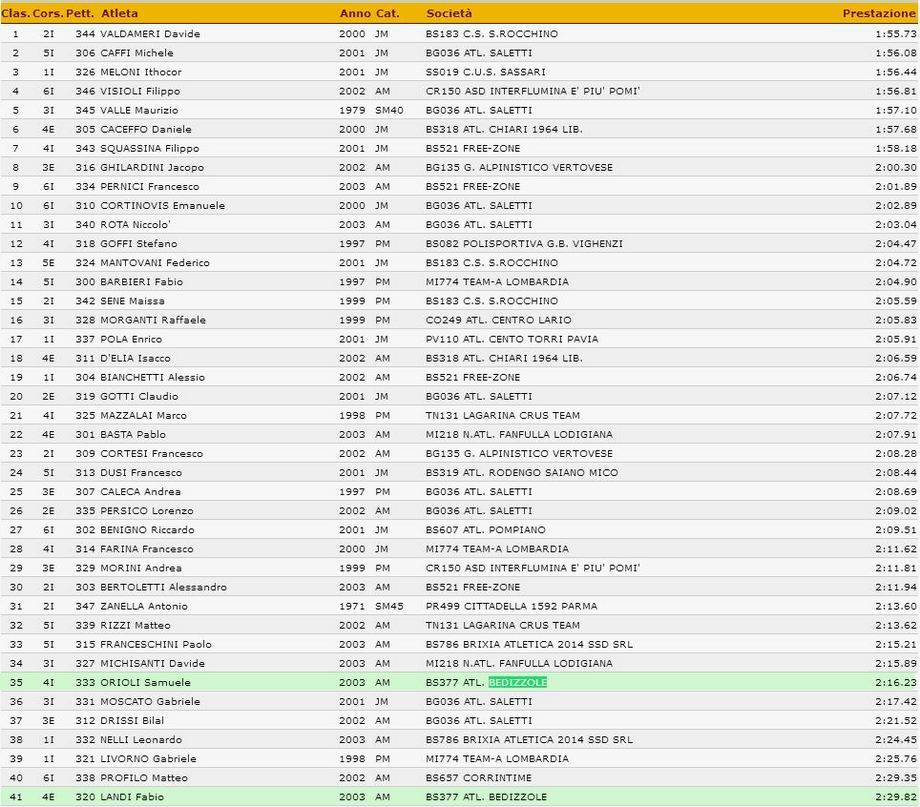Select athlete name CACEFFO Daniele
This screenshot has height=807, width=920.
(x=146, y=129)
